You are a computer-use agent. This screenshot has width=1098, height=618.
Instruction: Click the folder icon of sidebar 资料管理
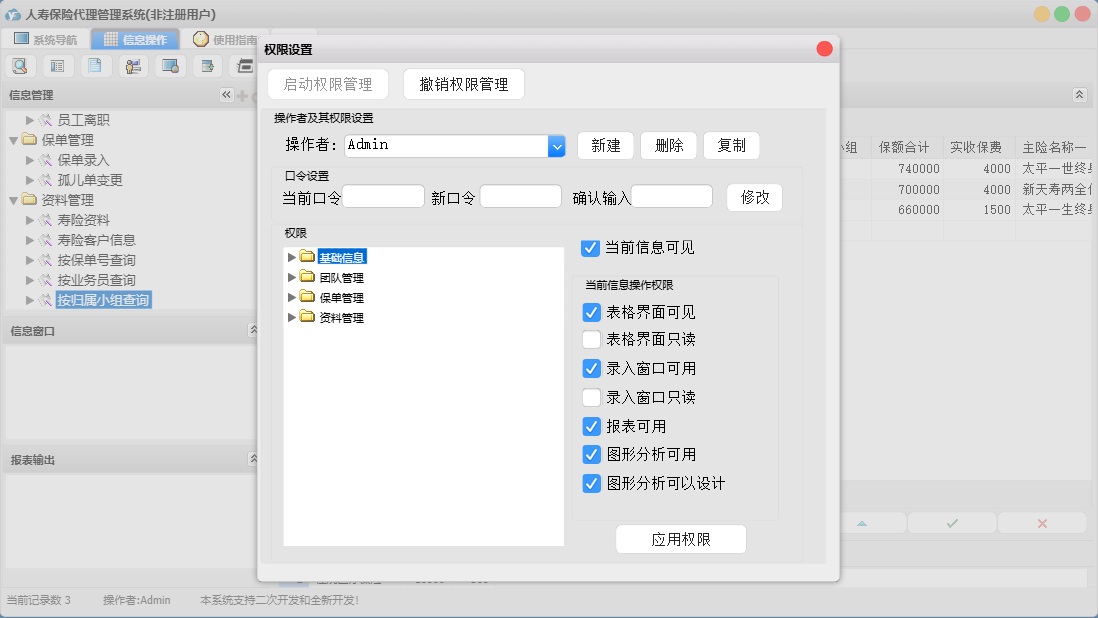(x=29, y=199)
